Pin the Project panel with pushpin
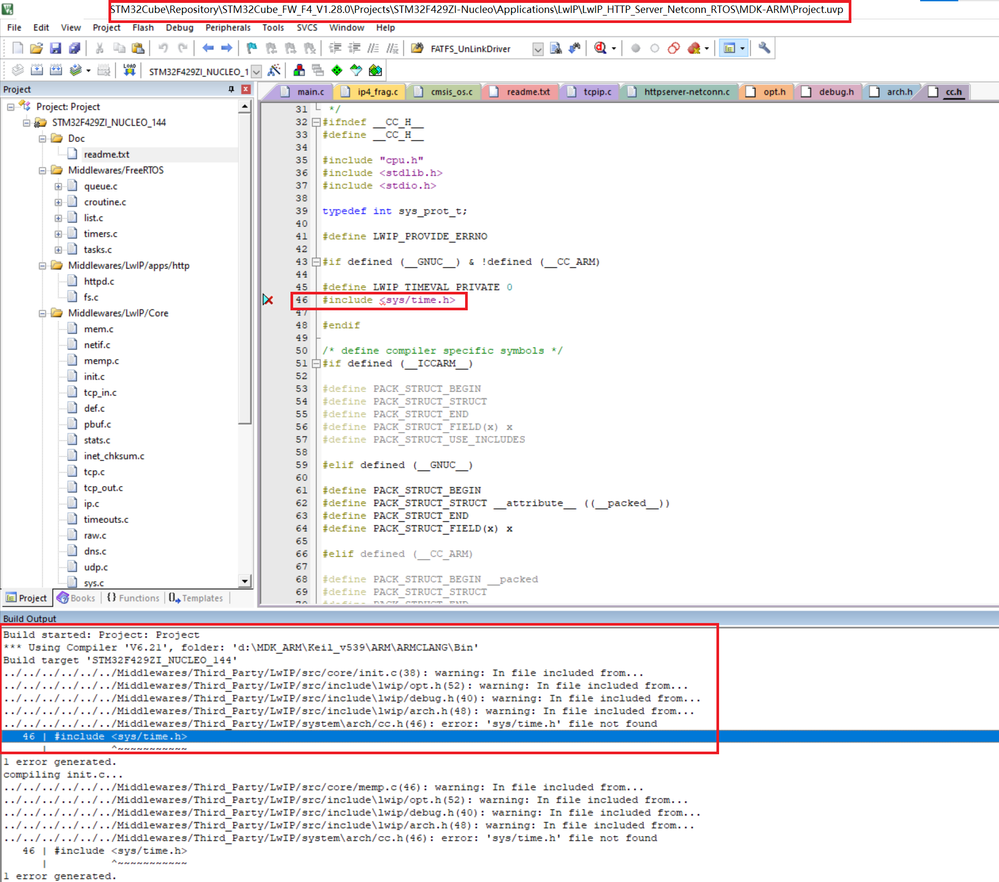This screenshot has width=999, height=882. click(232, 90)
